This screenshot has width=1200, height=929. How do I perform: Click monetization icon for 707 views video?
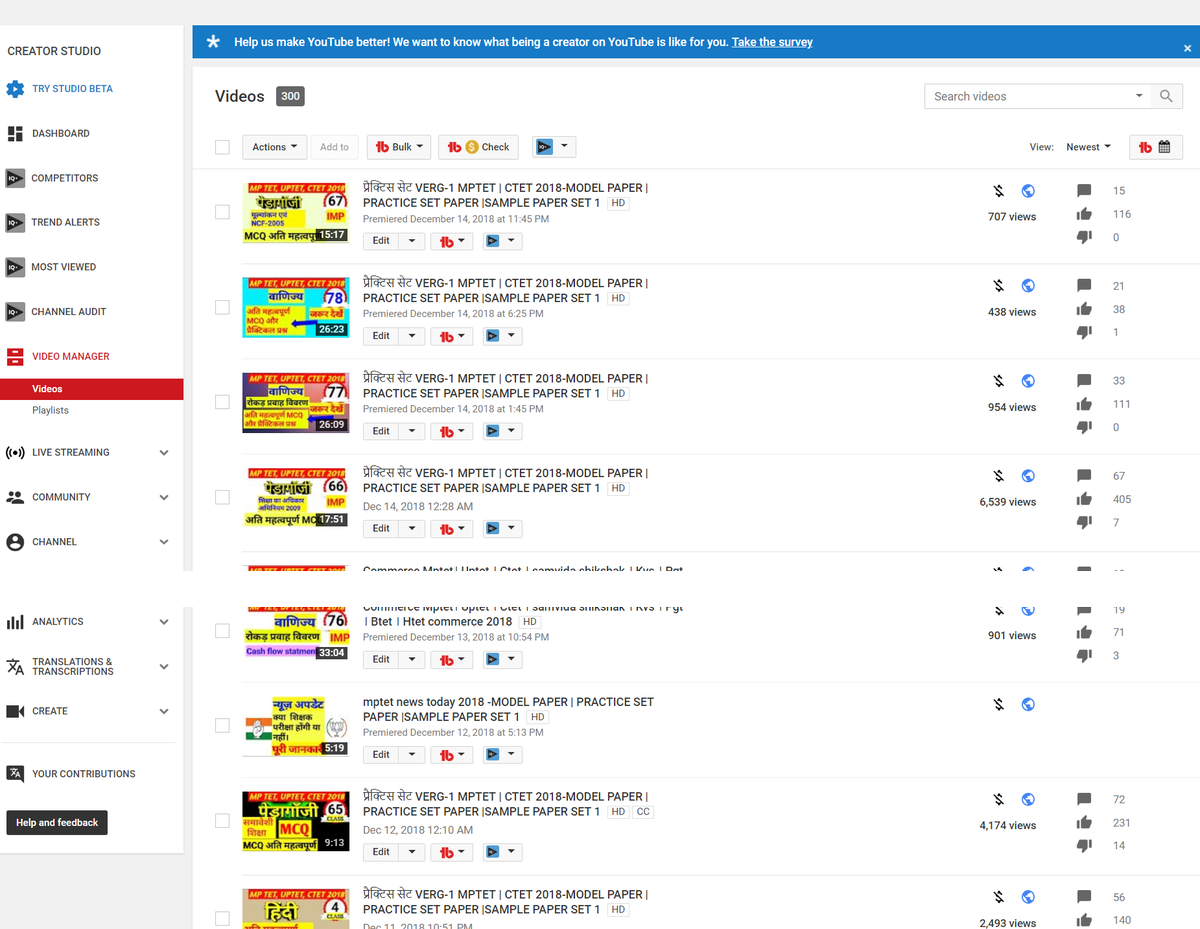tap(998, 191)
